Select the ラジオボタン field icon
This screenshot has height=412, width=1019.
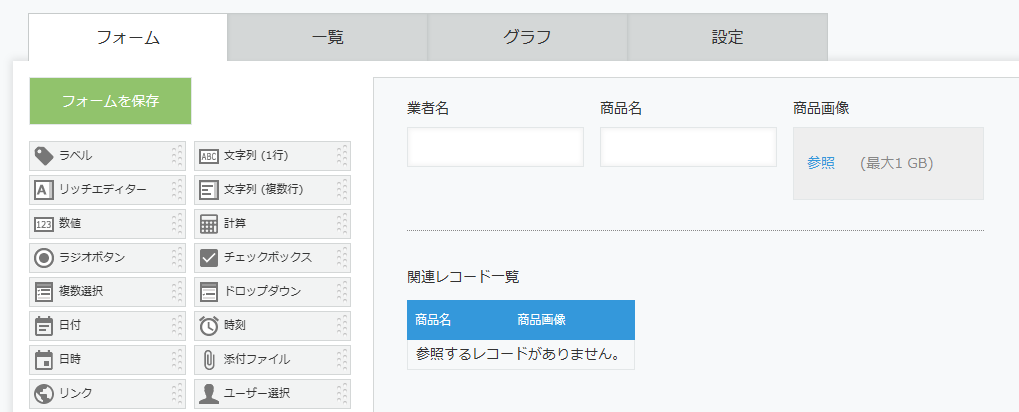pyautogui.click(x=44, y=258)
